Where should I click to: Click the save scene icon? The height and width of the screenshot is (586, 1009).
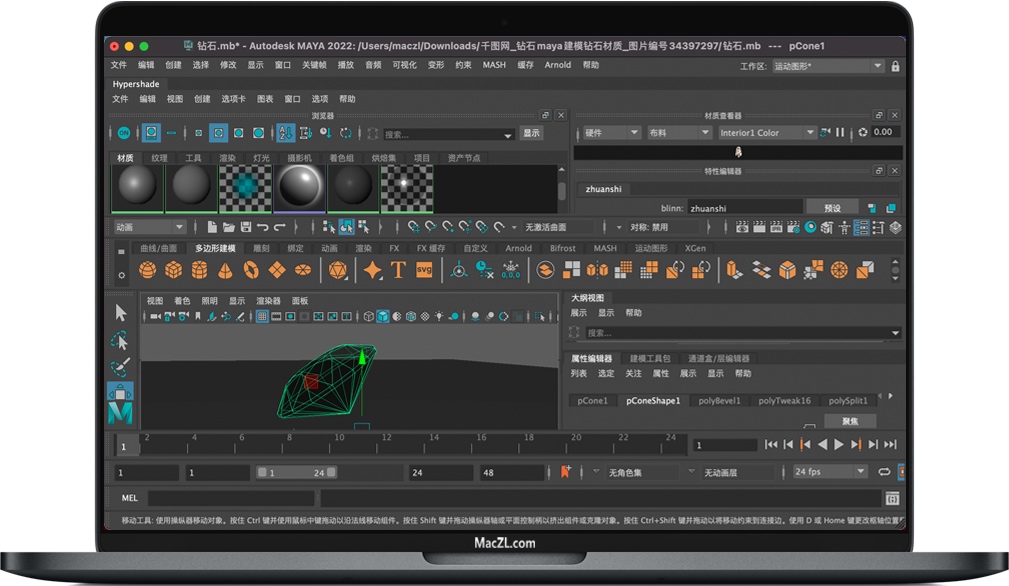point(246,228)
